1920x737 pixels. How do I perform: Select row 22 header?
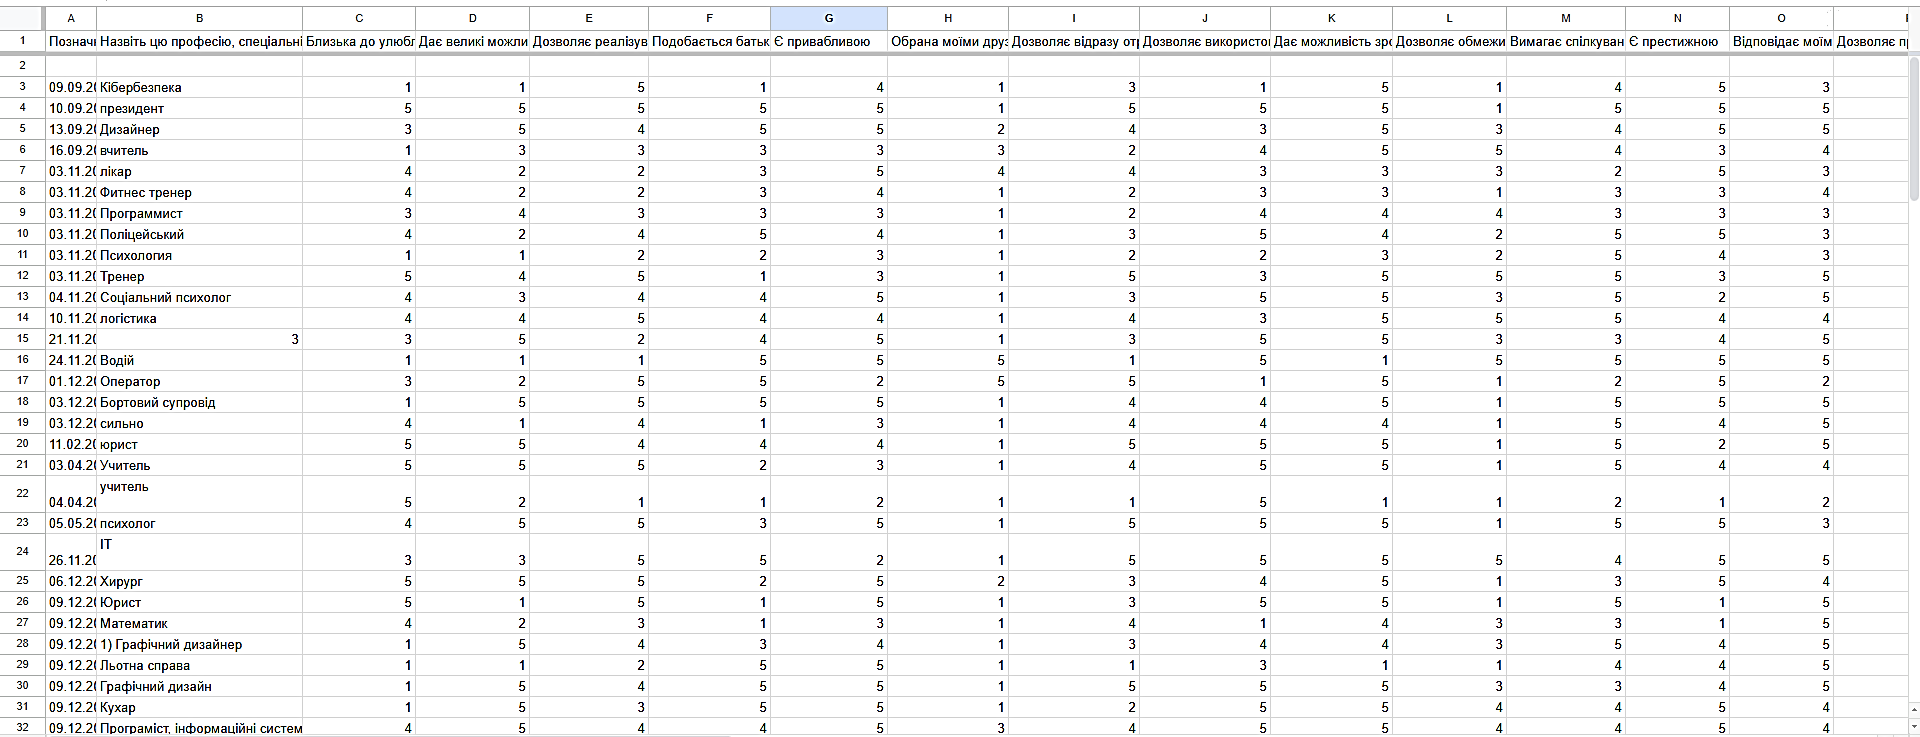point(22,493)
